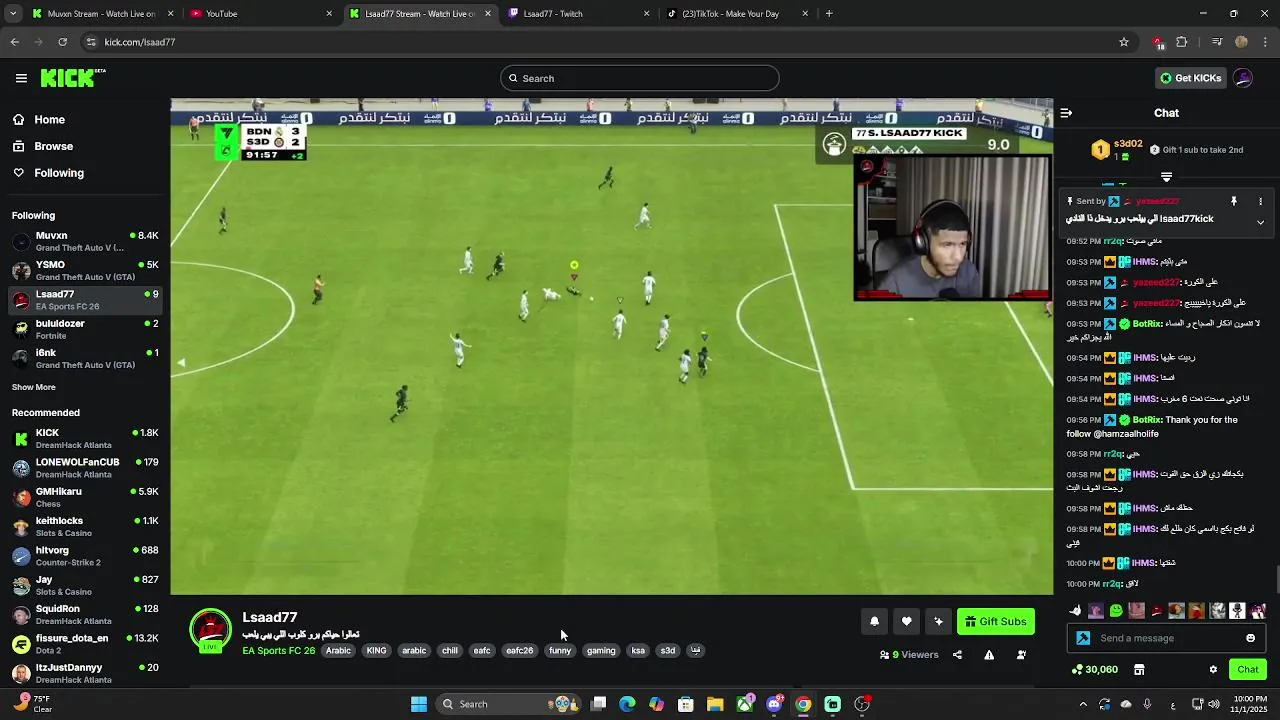Open browser extensions puzzle icon
The width and height of the screenshot is (1280, 720).
[x=1182, y=42]
